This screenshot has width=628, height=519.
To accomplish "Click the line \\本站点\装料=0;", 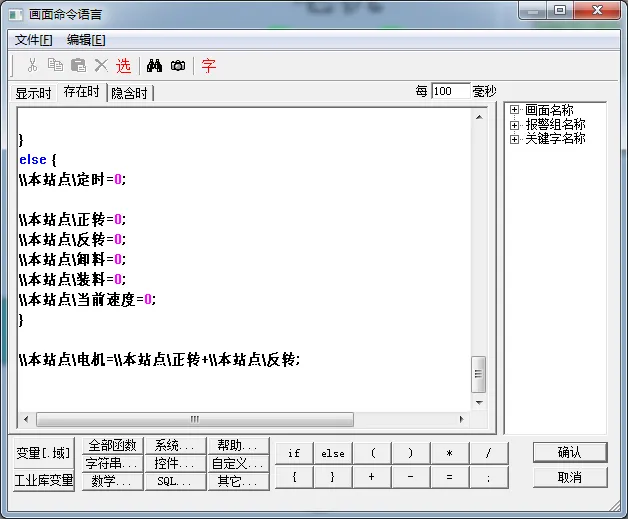I will point(72,279).
